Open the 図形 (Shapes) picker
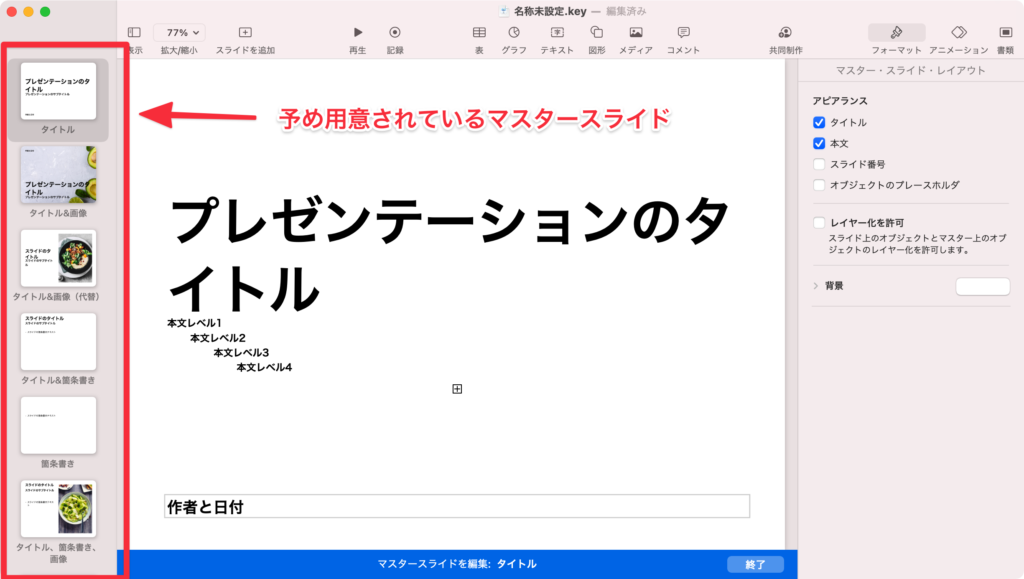 597,32
